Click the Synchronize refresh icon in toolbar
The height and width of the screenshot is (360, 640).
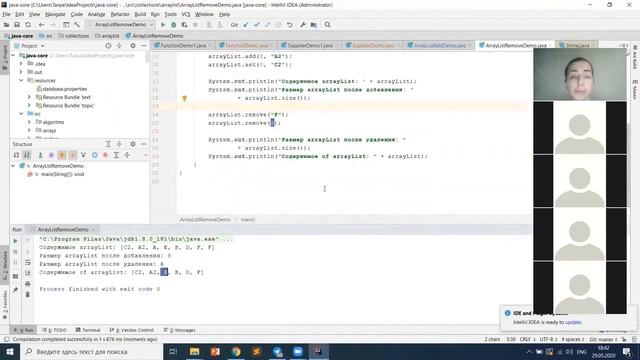tap(28, 25)
